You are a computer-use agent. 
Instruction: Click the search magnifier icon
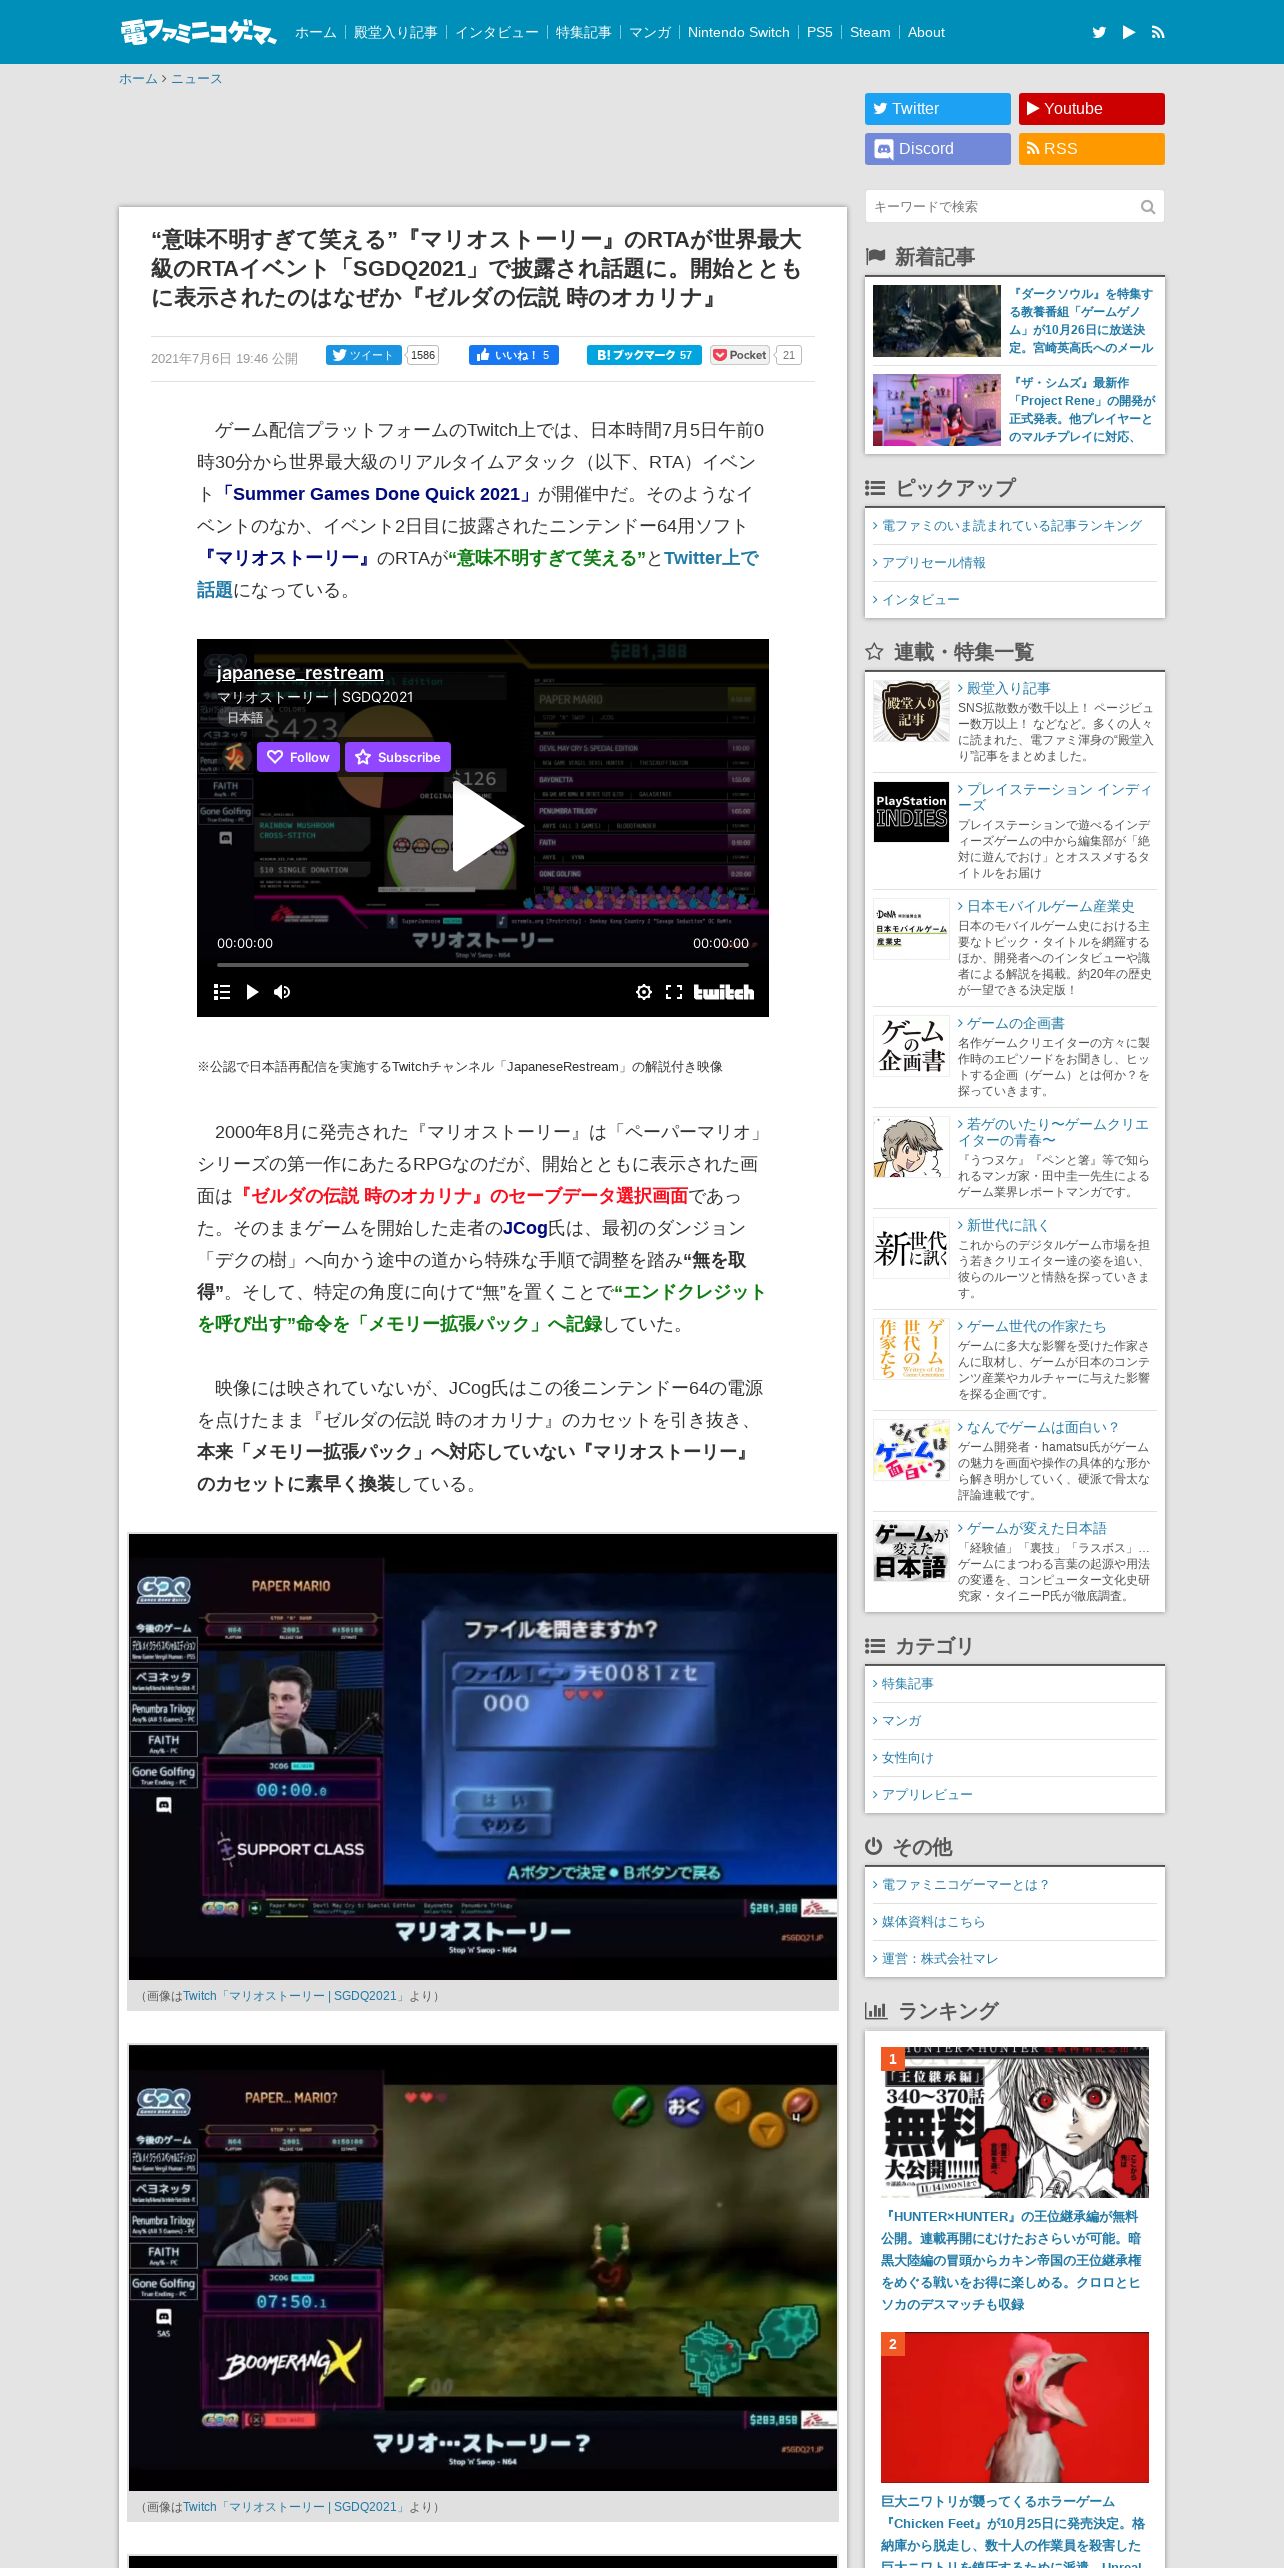coord(1148,207)
